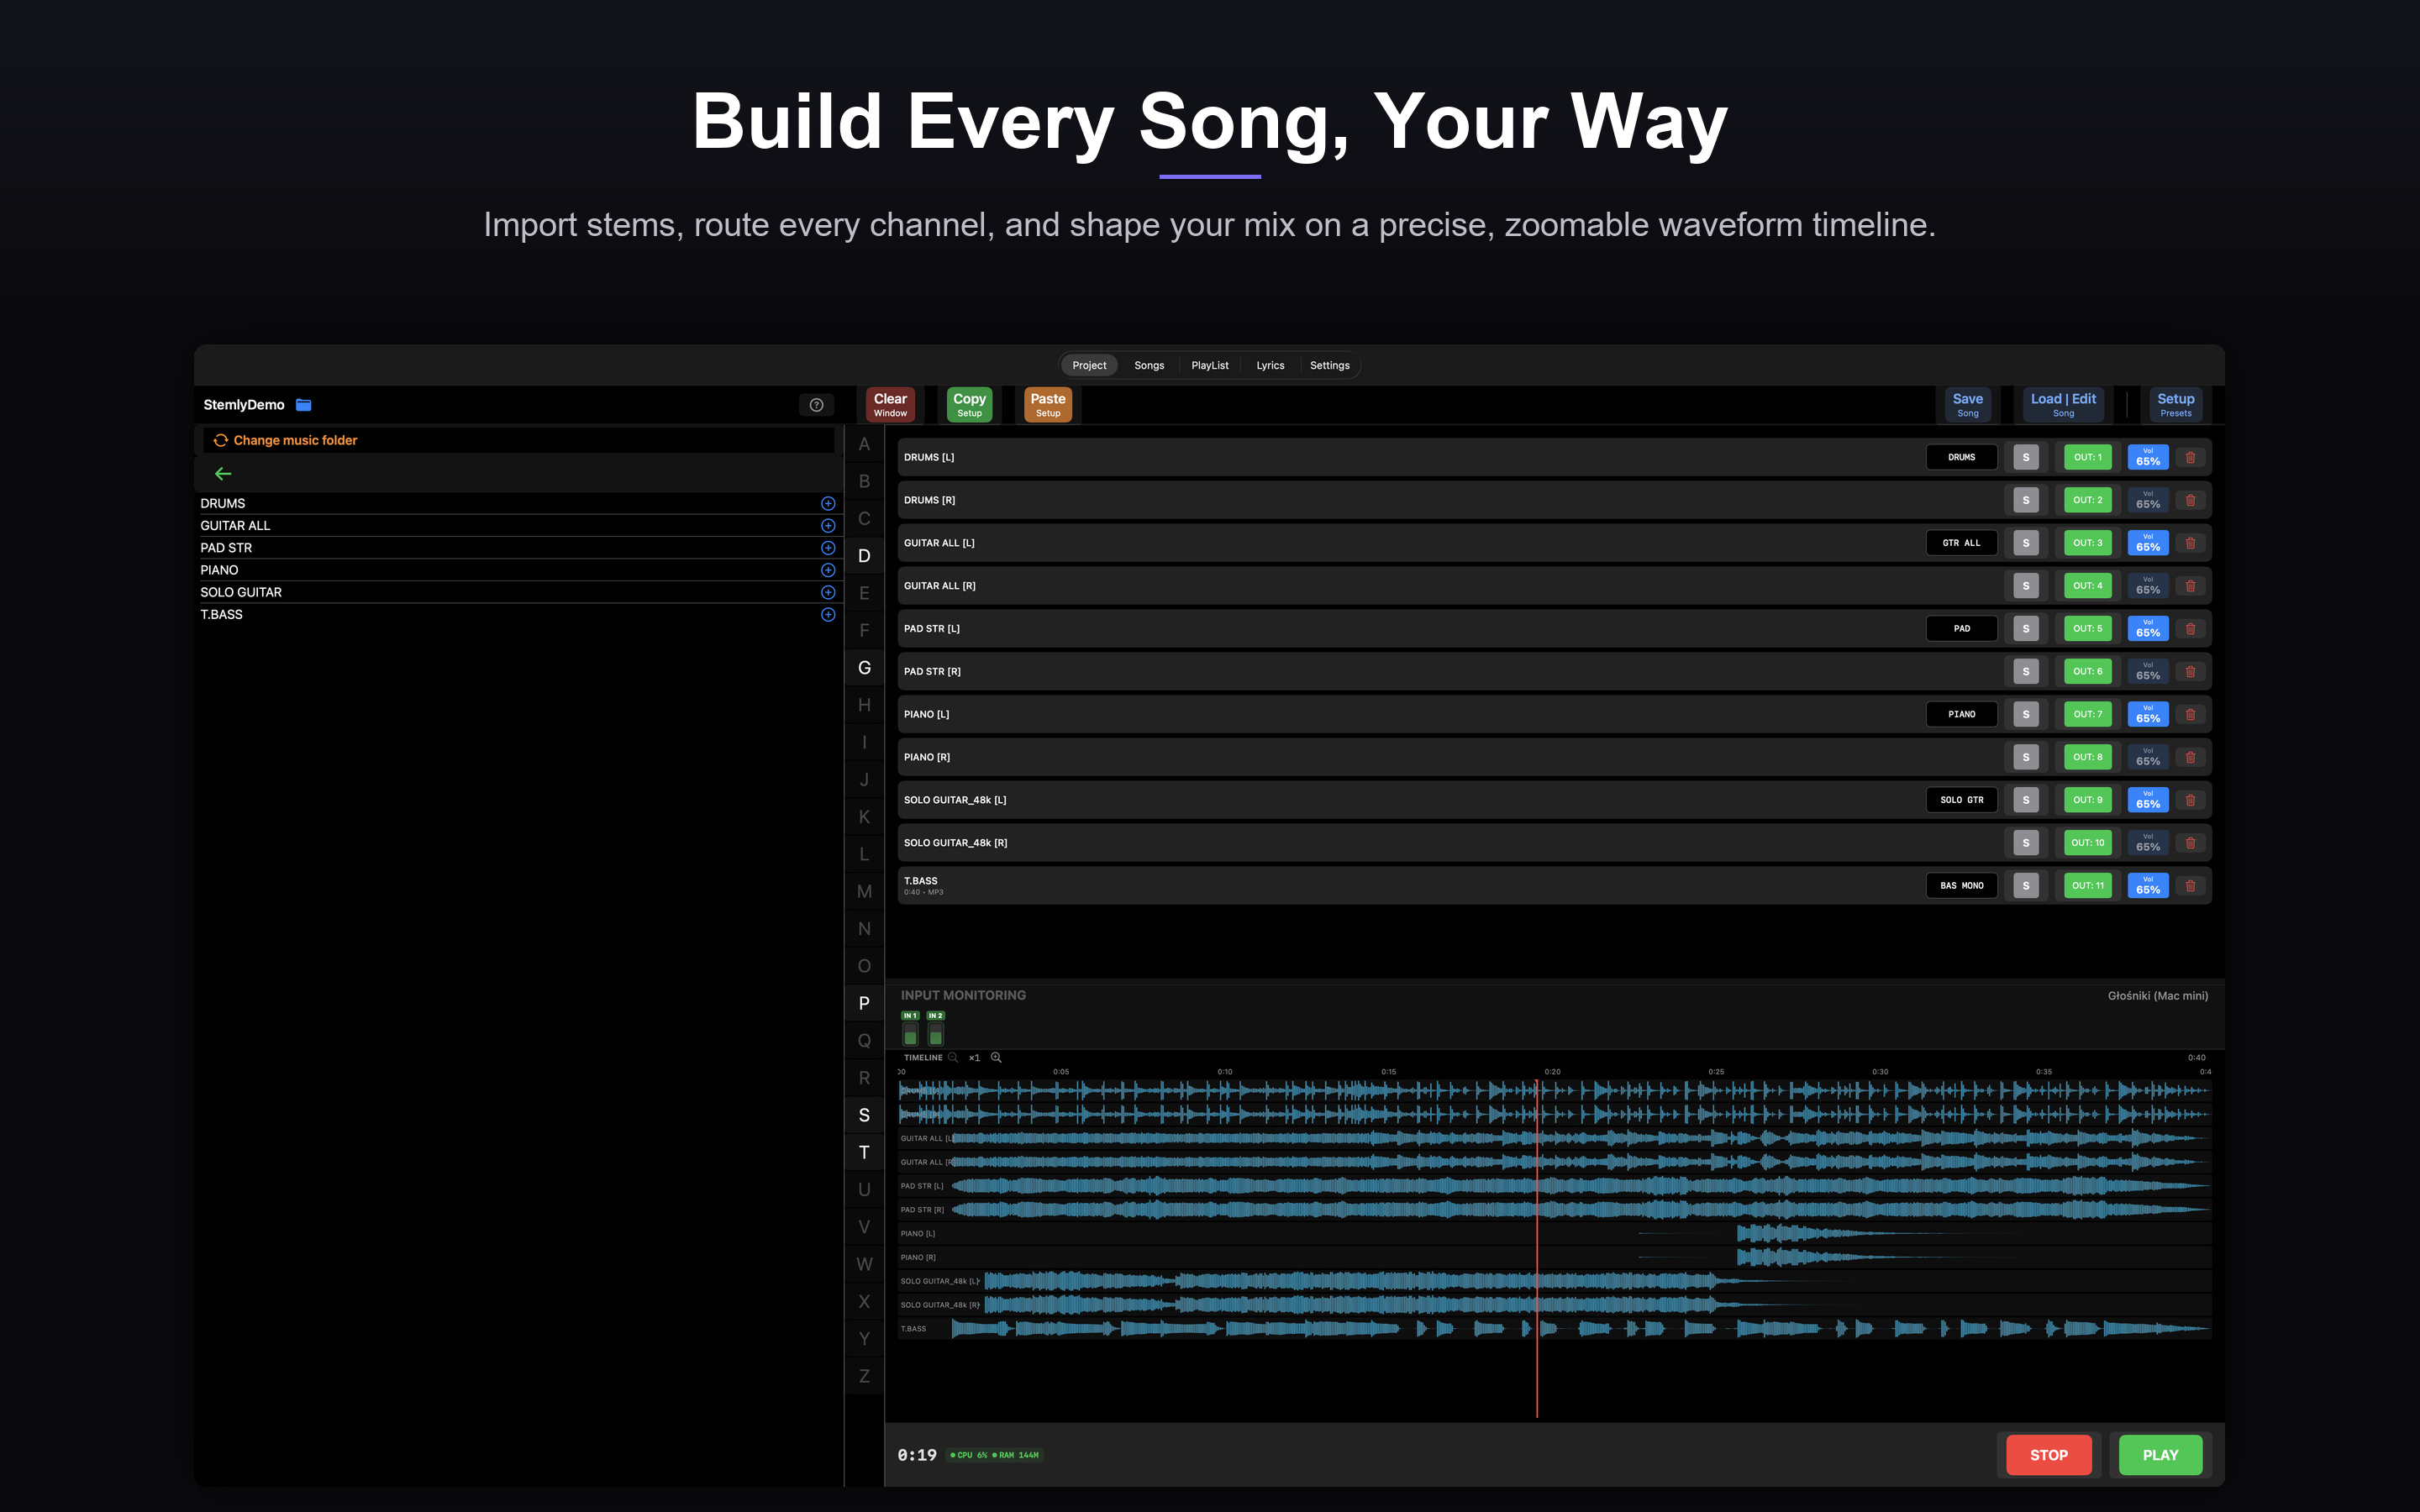This screenshot has height=1512, width=2420.
Task: Solo the DRUMS [R] track
Action: 2026,500
